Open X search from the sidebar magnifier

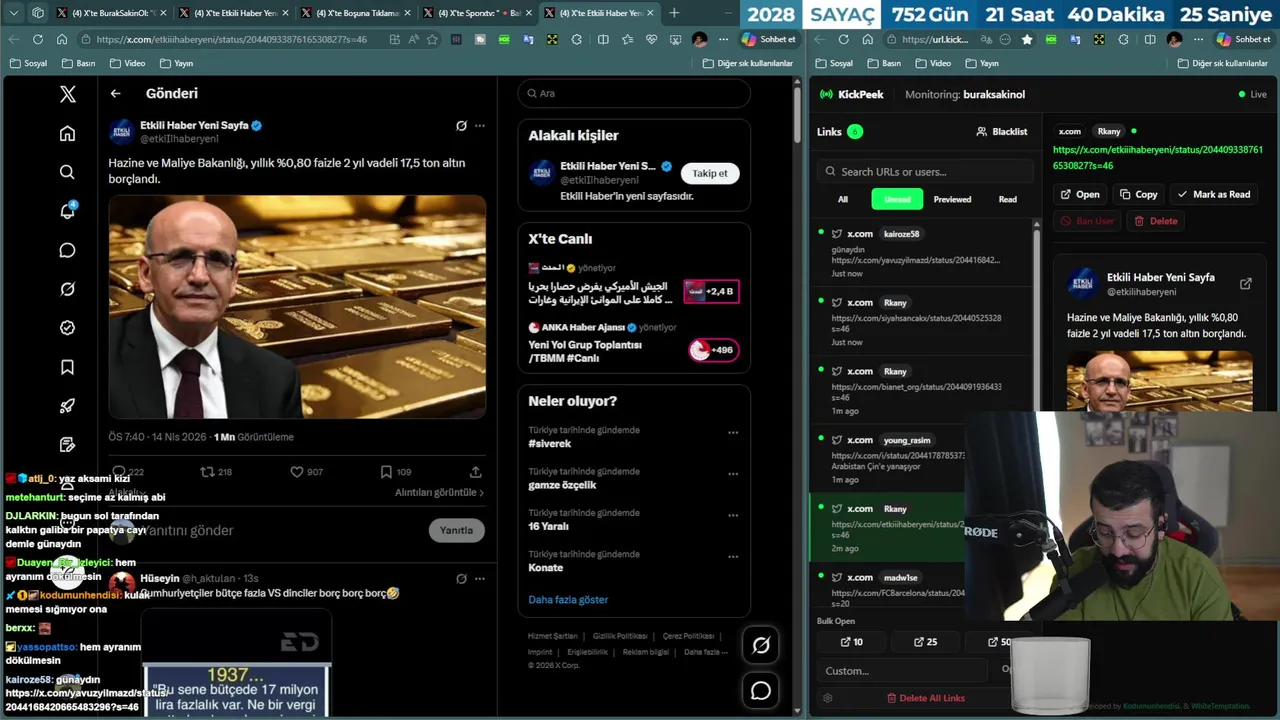click(x=67, y=172)
